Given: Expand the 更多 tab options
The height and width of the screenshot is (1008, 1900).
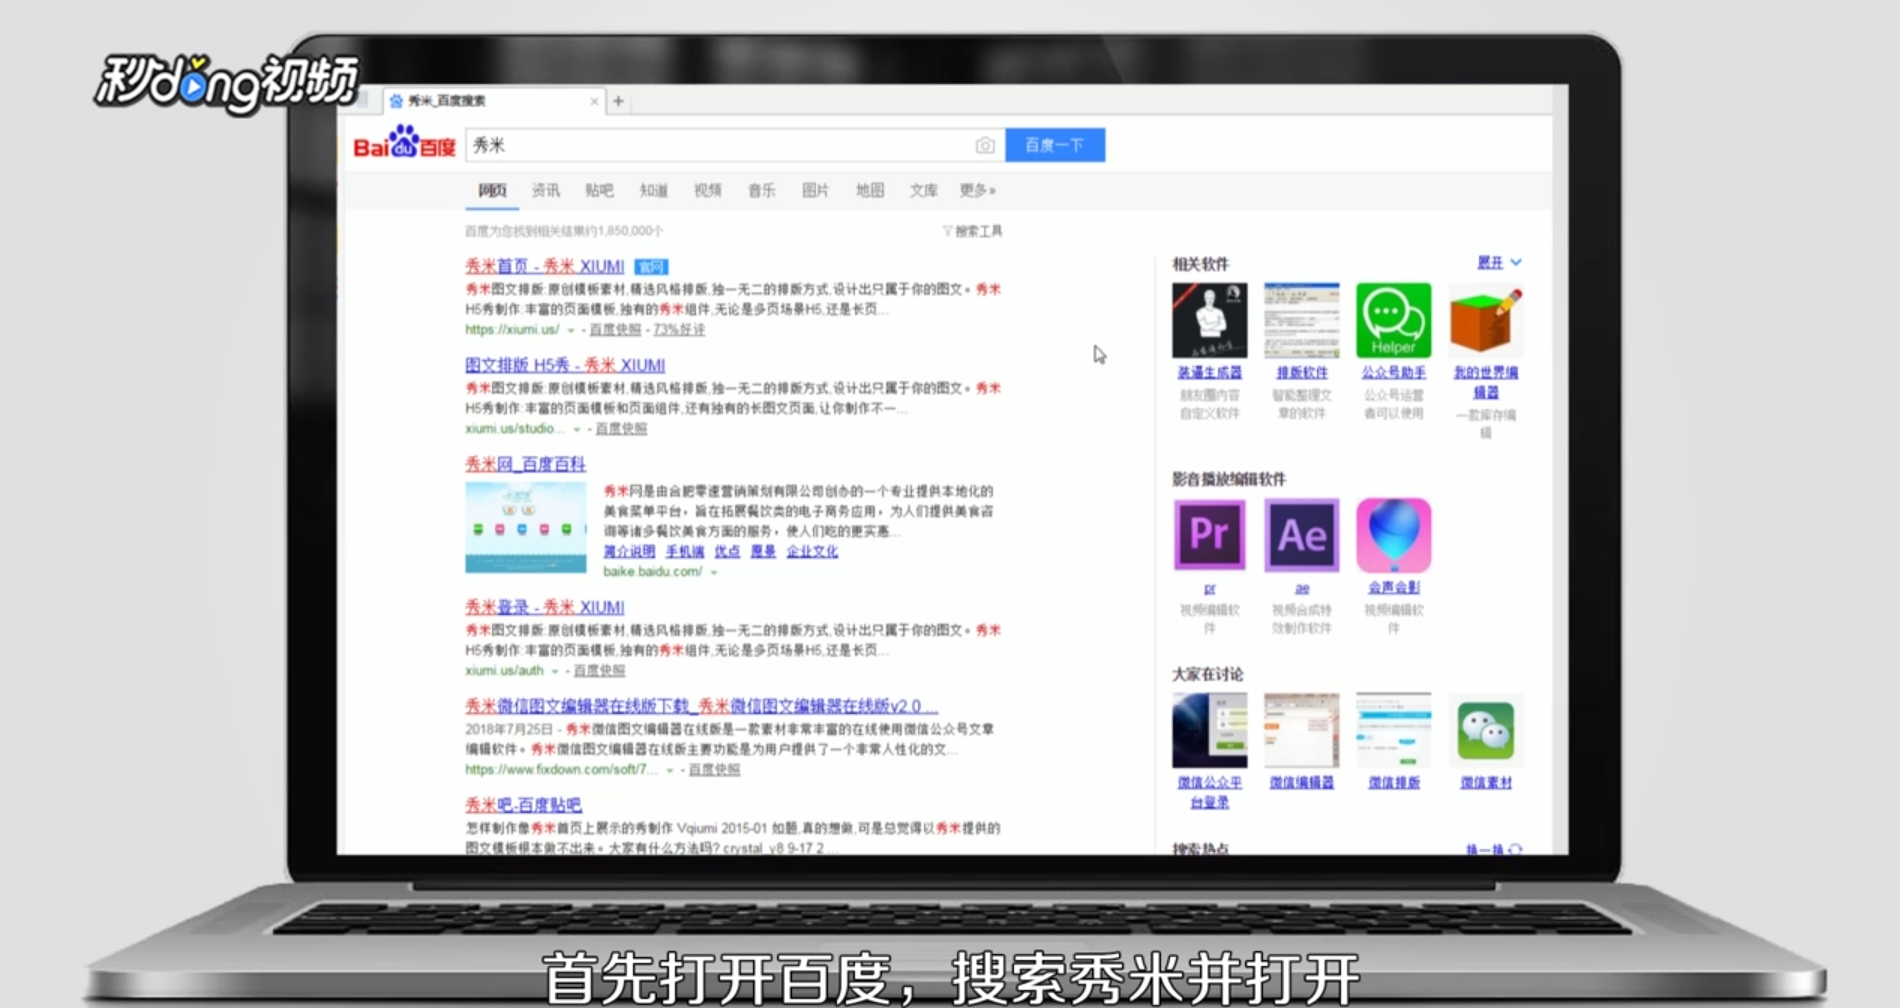Looking at the screenshot, I should 977,190.
